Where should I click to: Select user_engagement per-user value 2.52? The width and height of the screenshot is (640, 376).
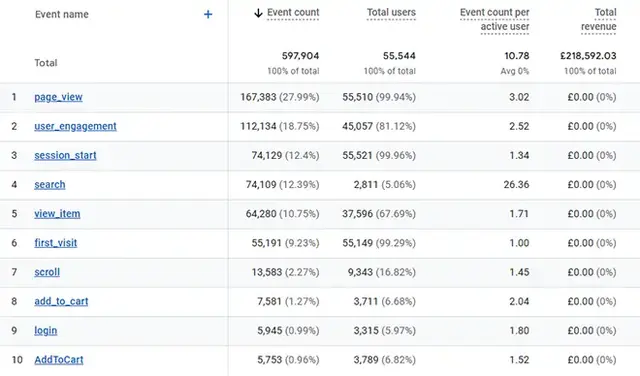(519, 127)
